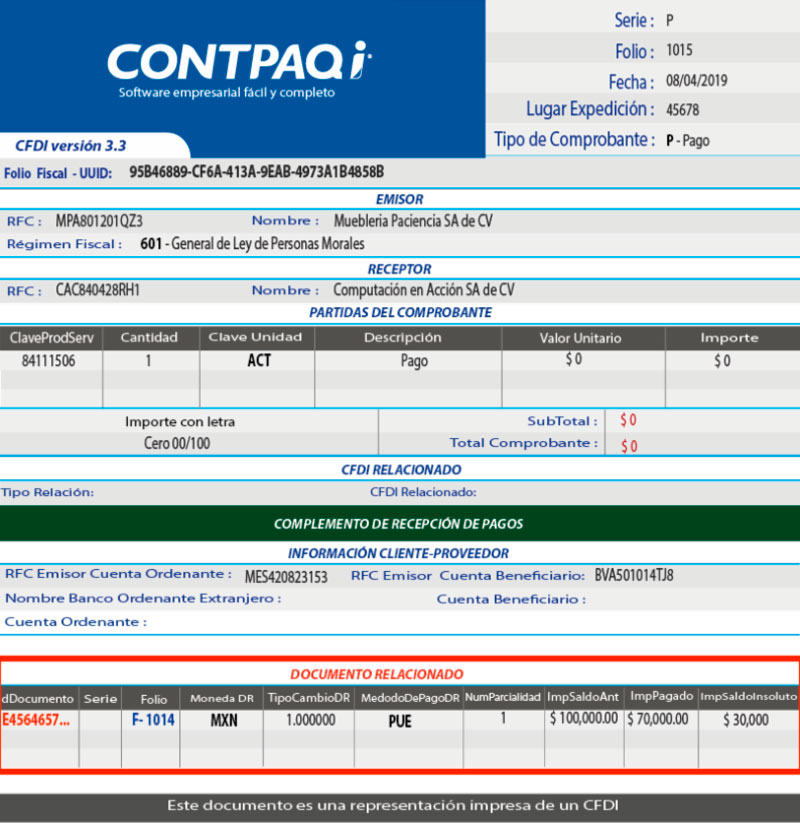The height and width of the screenshot is (823, 800).
Task: Select the ordenante RFC 'MES420823153'
Action: (286, 577)
